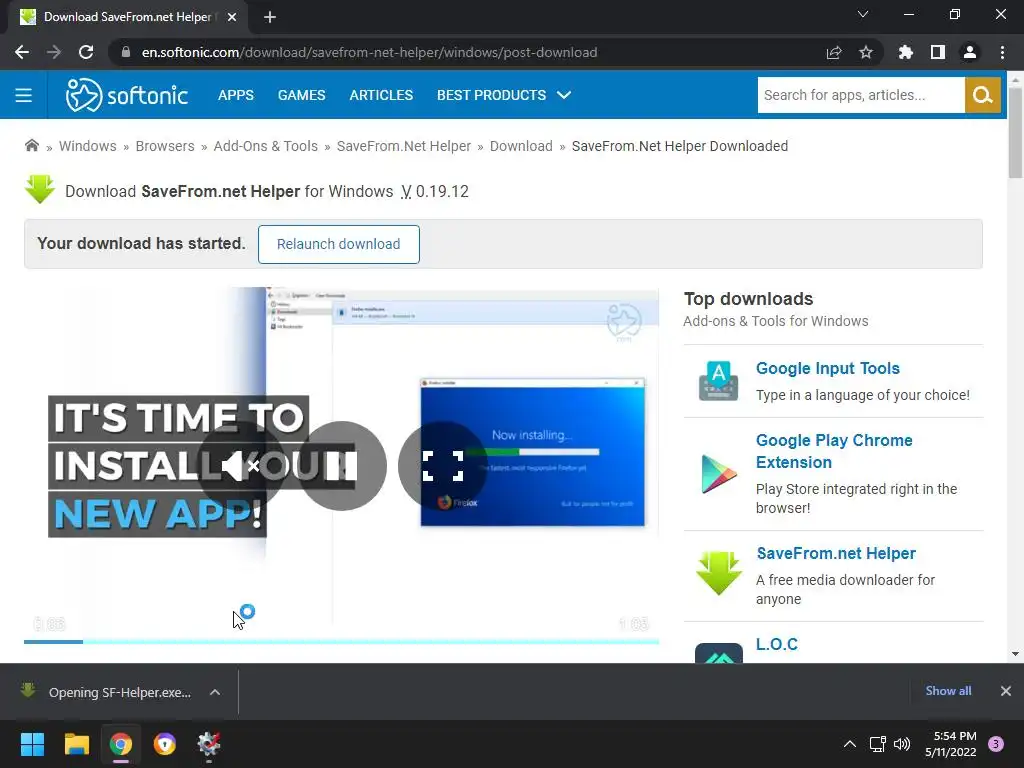Click the Relaunch download button
This screenshot has height=768, width=1024.
pos(338,244)
